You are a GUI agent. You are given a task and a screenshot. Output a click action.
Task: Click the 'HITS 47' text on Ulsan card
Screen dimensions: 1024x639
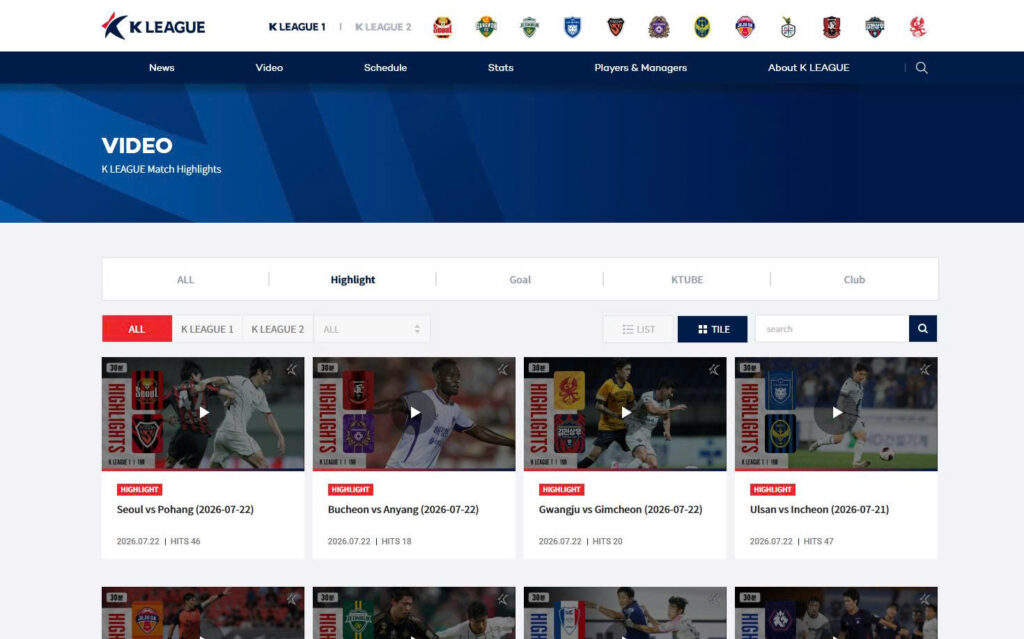818,541
